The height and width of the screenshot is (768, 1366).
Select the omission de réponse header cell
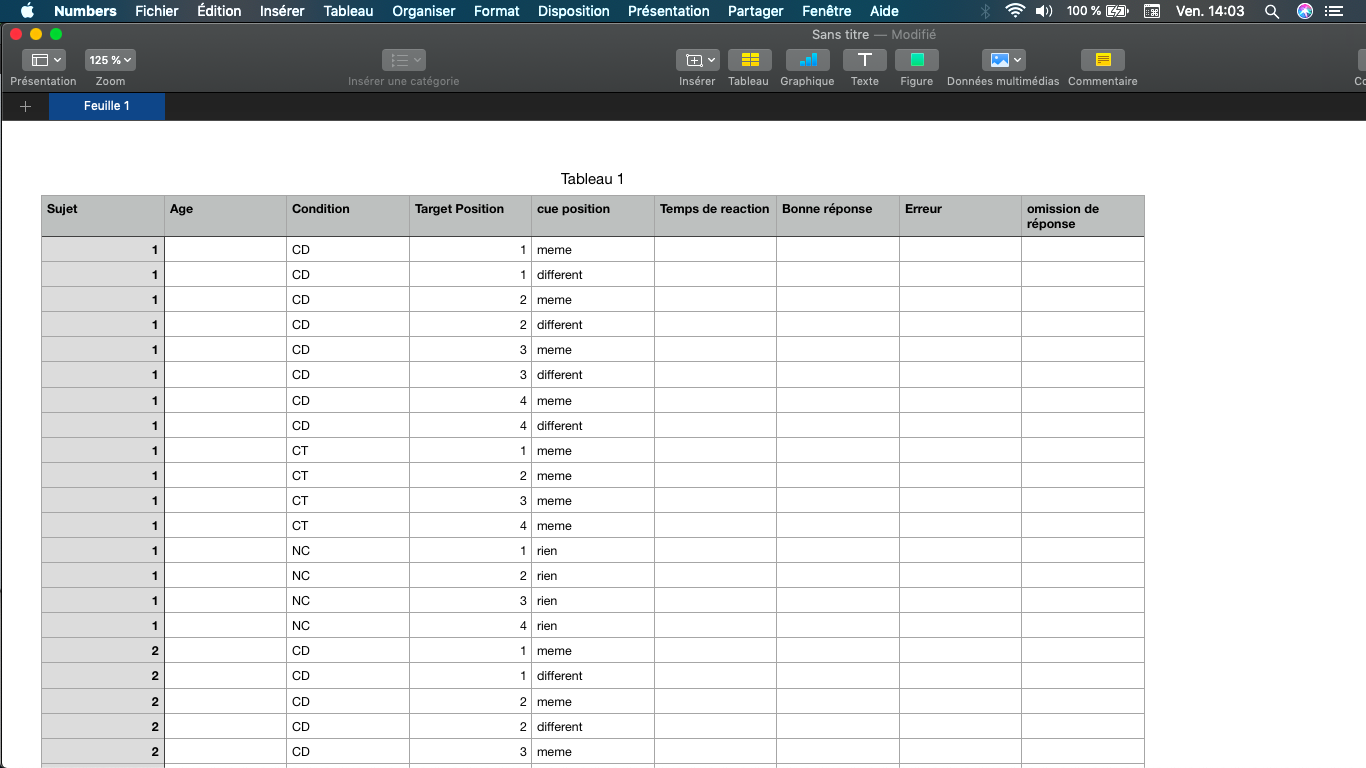[x=1083, y=216]
